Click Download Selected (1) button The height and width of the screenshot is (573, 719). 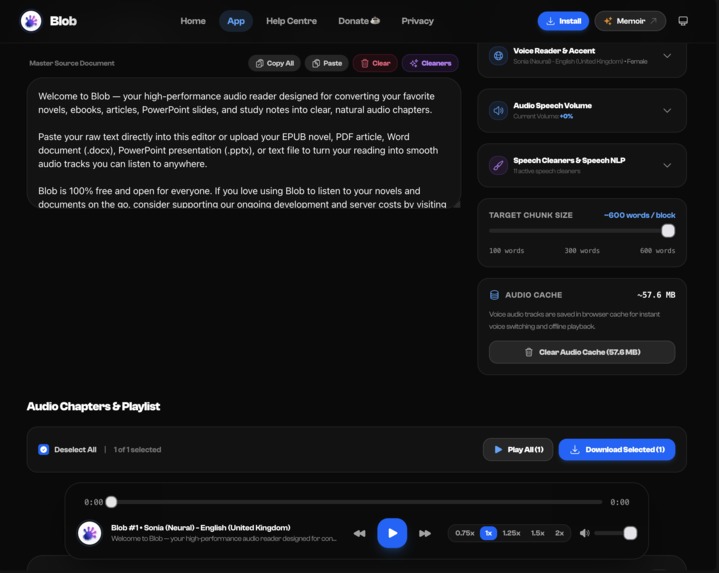tap(617, 450)
